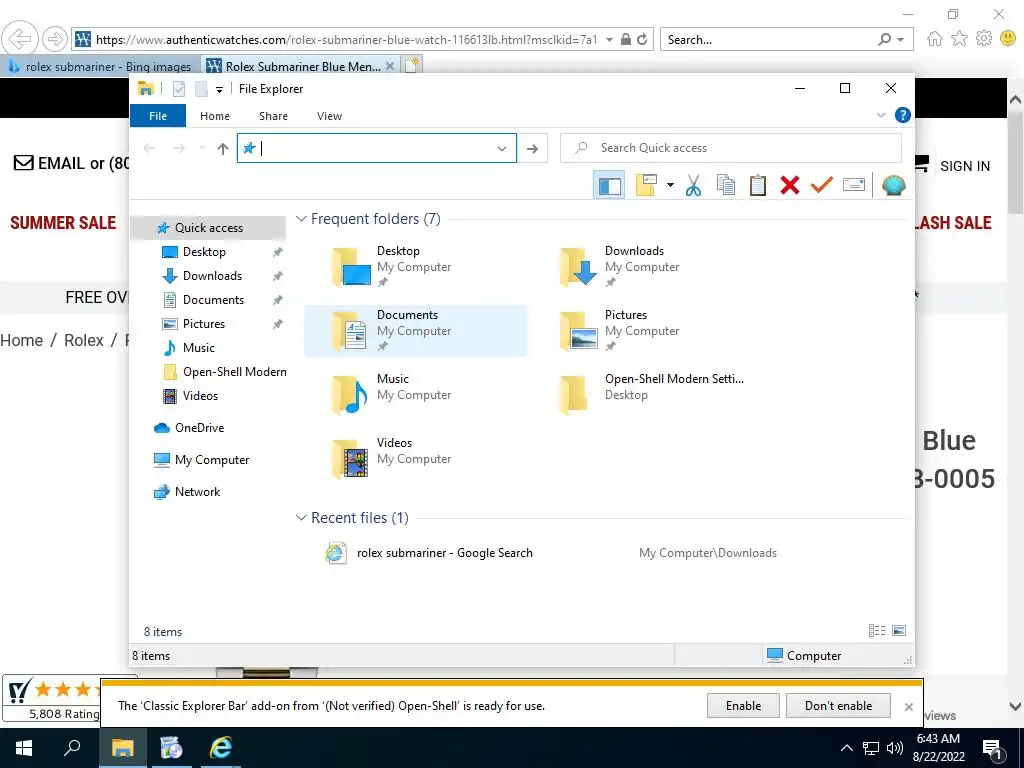Click the Internet Explorer refresh icon
Viewport: 1024px width, 768px height.
point(643,39)
